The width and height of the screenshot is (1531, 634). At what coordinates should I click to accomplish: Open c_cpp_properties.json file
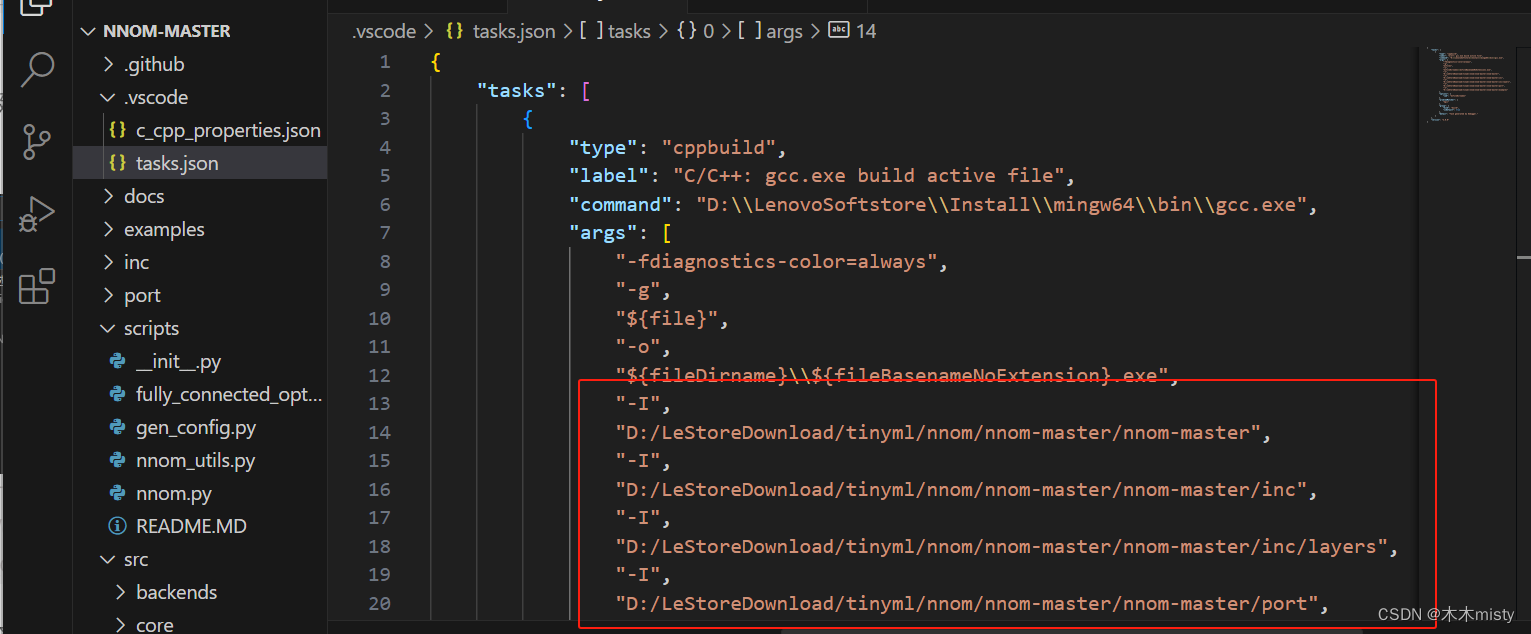[228, 130]
